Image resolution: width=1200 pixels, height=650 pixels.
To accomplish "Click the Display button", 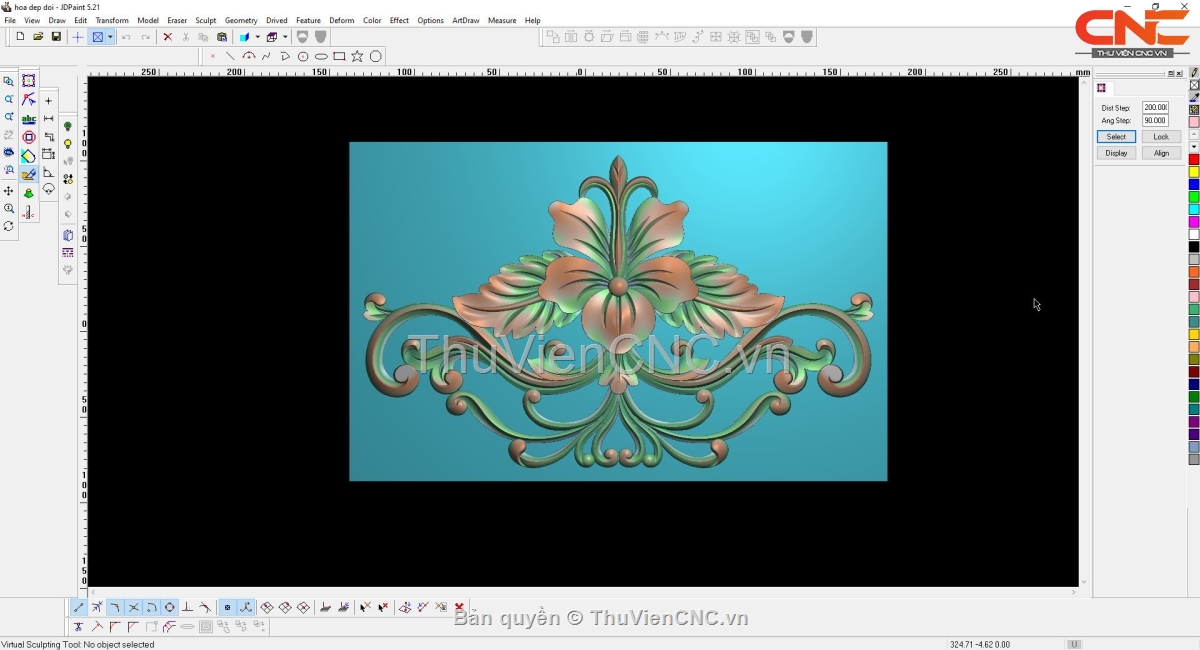I will [x=1116, y=153].
